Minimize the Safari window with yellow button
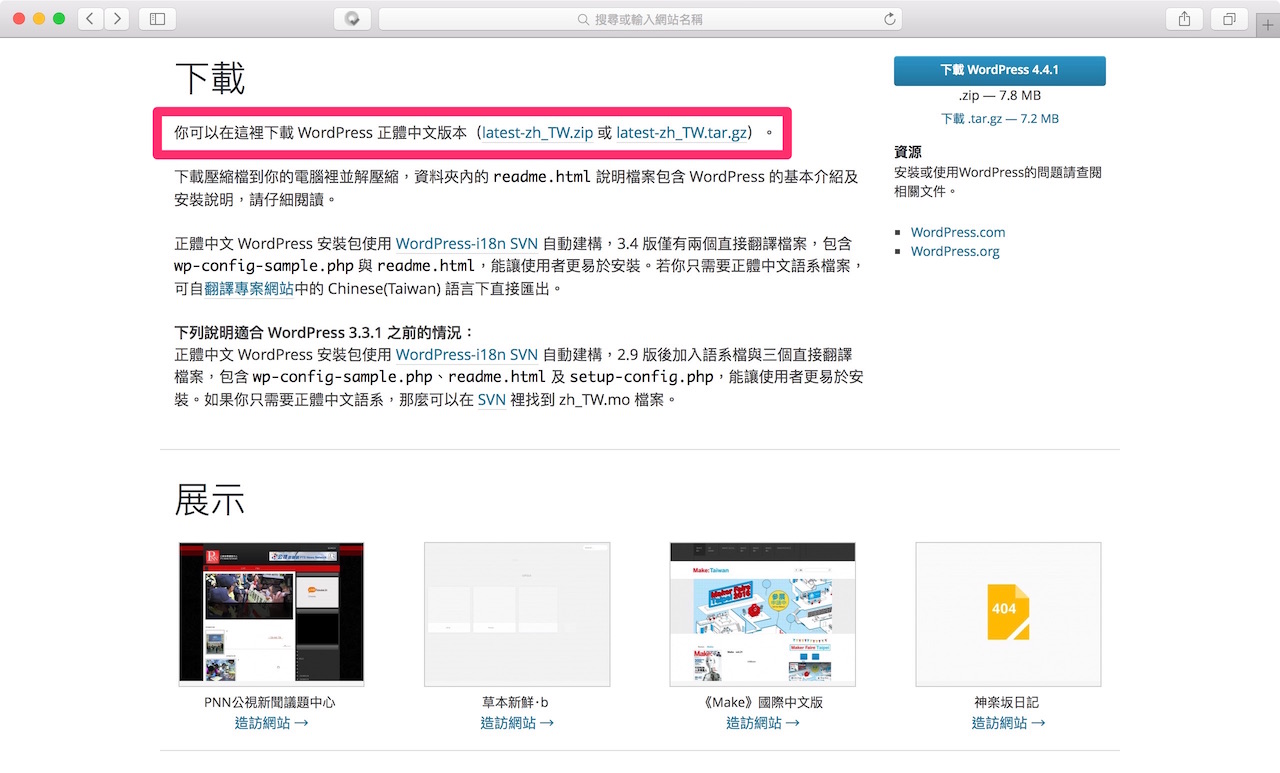1280x773 pixels. [x=39, y=18]
